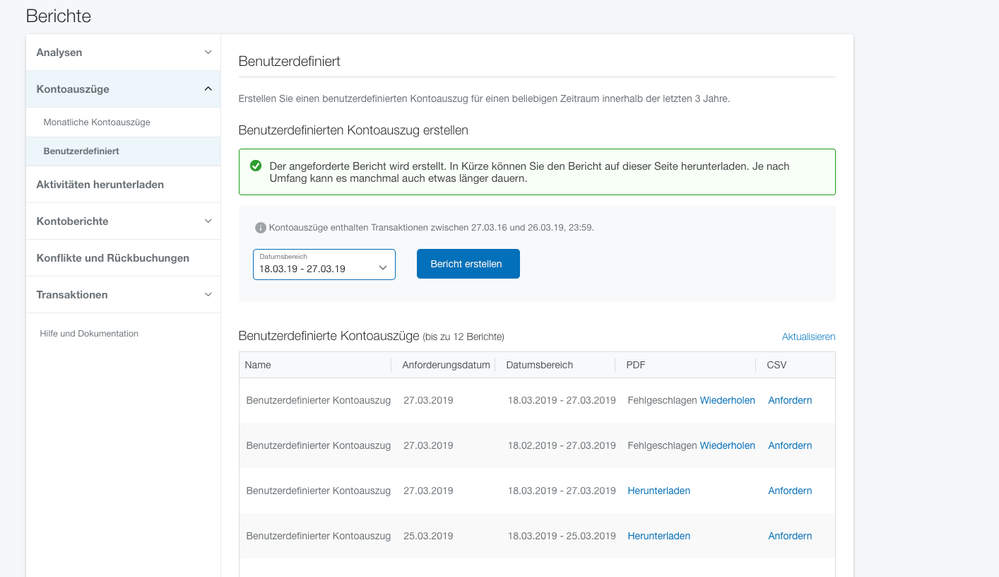The image size is (999, 577).
Task: Click the Berichte page title
Action: pyautogui.click(x=59, y=16)
